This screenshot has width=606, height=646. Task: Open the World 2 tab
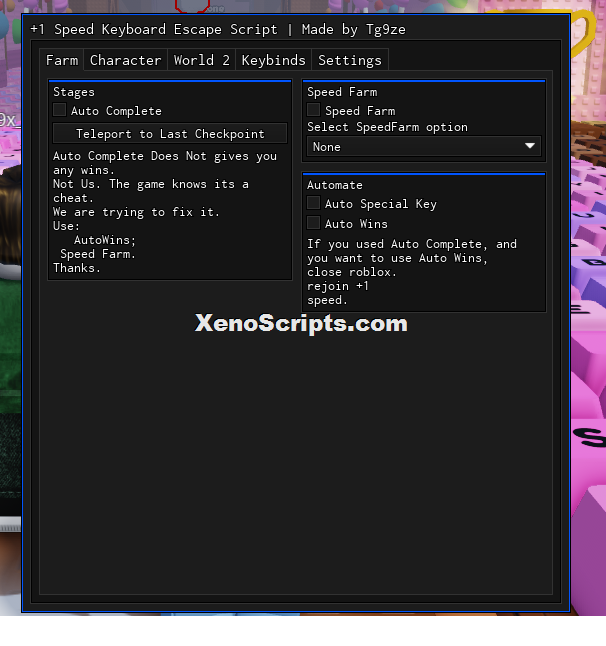[201, 60]
